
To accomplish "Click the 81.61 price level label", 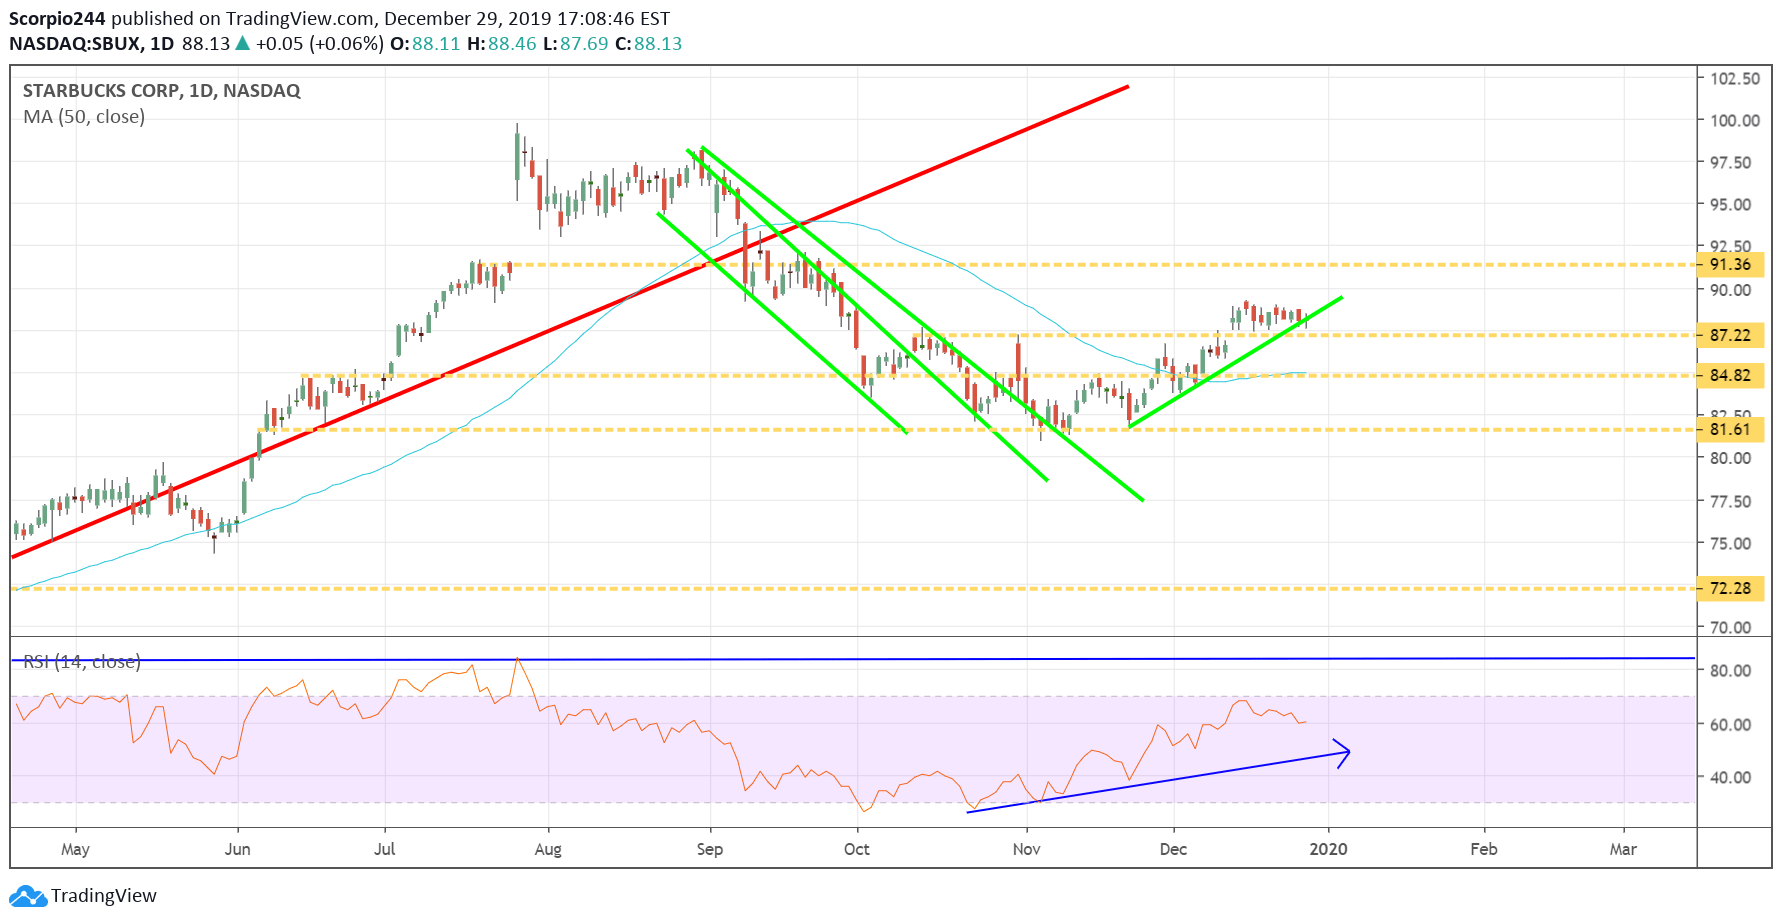I will pyautogui.click(x=1730, y=430).
